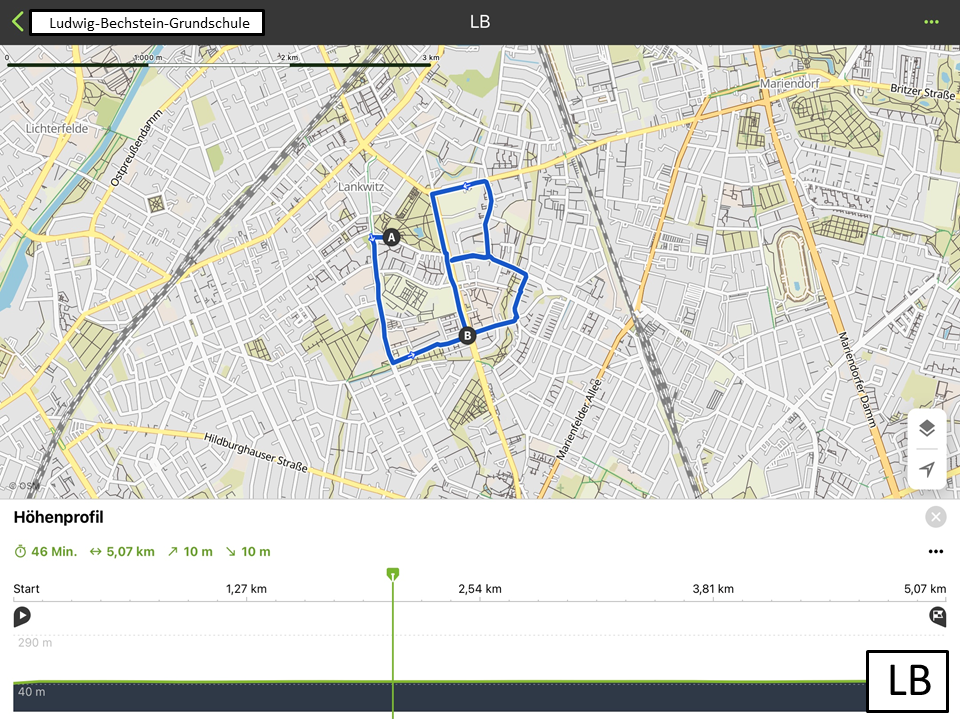This screenshot has height=720, width=960.
Task: Close the Höhenprofil panel
Action: click(x=936, y=517)
